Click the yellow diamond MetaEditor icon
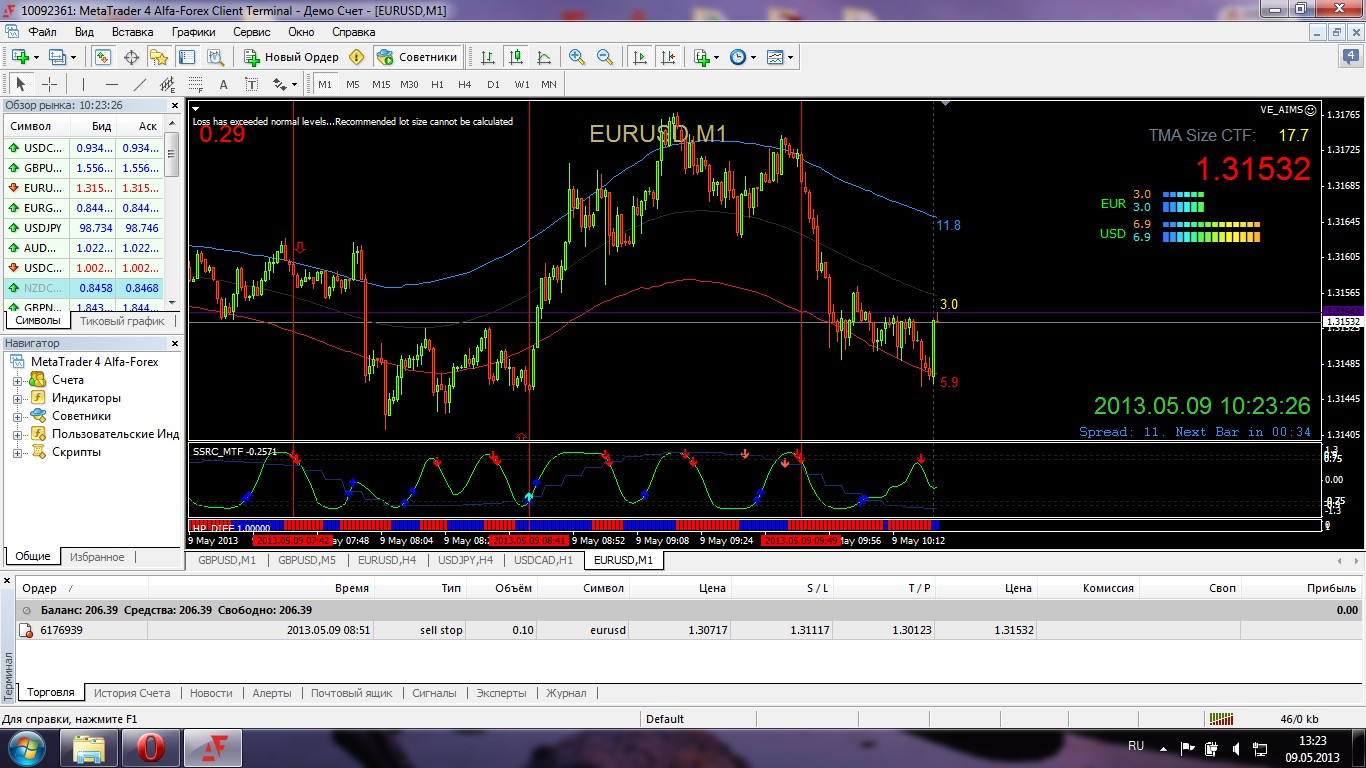 pos(357,57)
